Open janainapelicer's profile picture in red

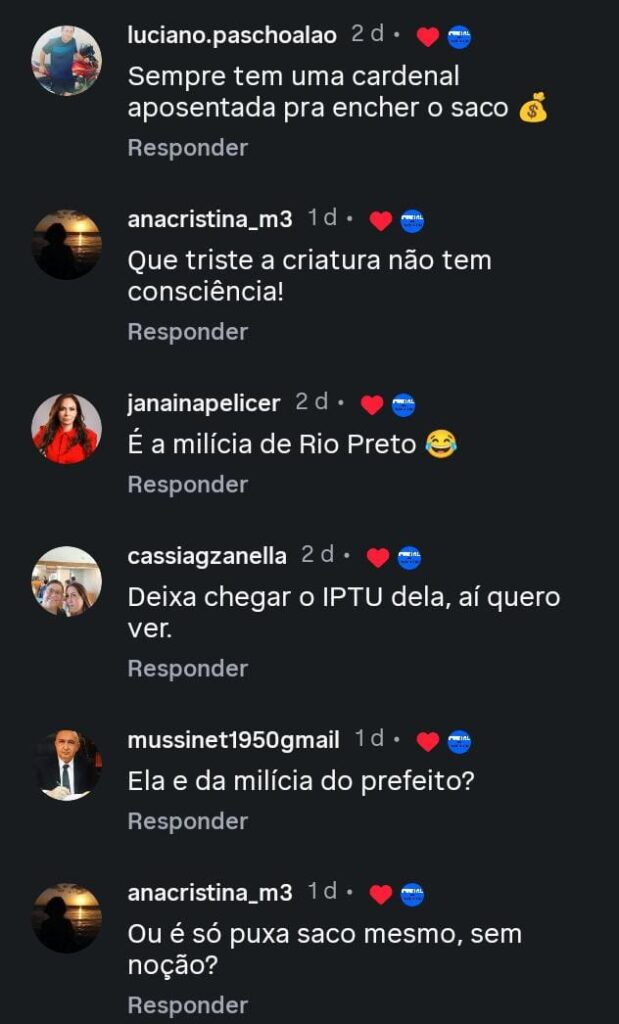pyautogui.click(x=67, y=428)
